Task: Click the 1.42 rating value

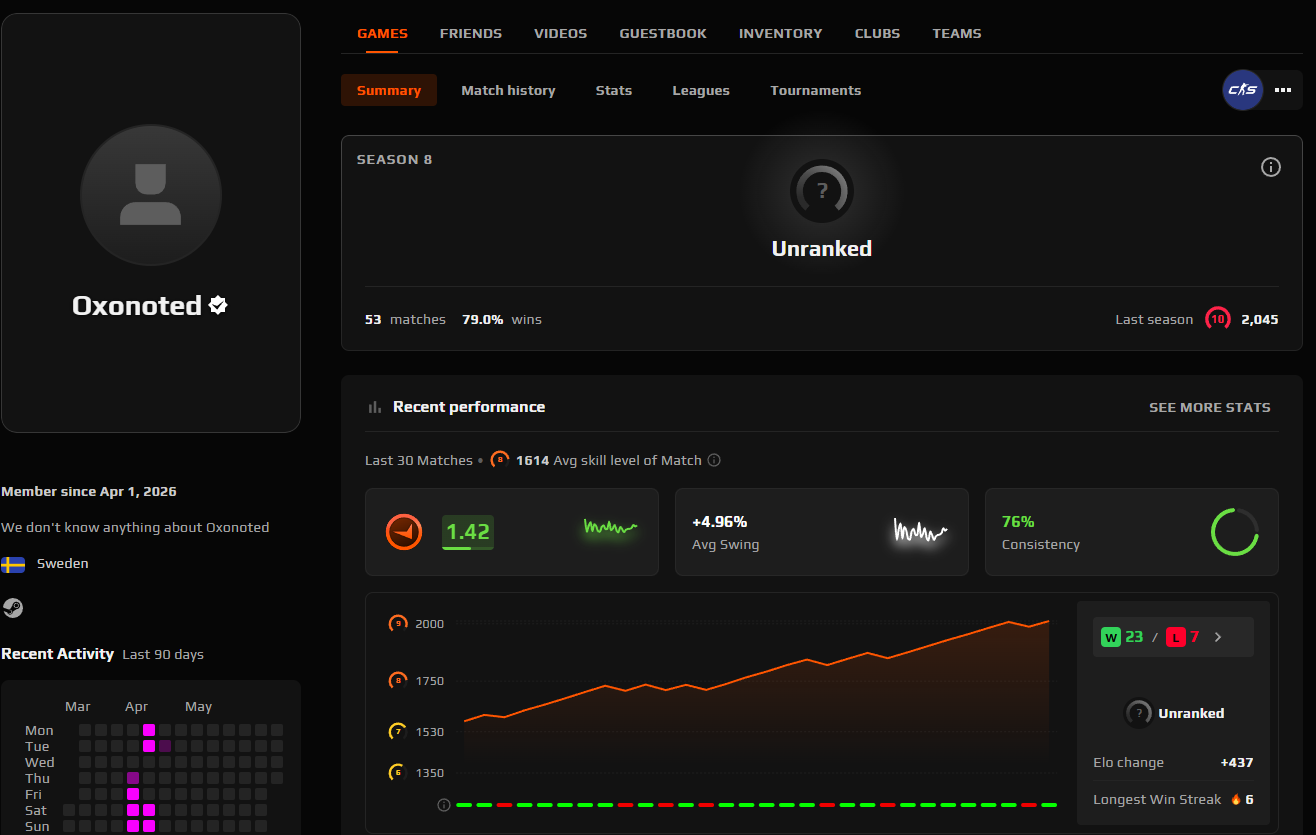Action: 468,532
